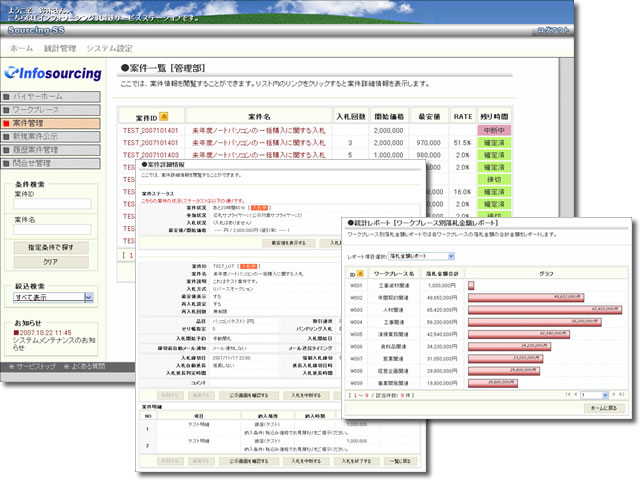Click the 案件ID search input field
The height and width of the screenshot is (480, 640).
tap(50, 205)
